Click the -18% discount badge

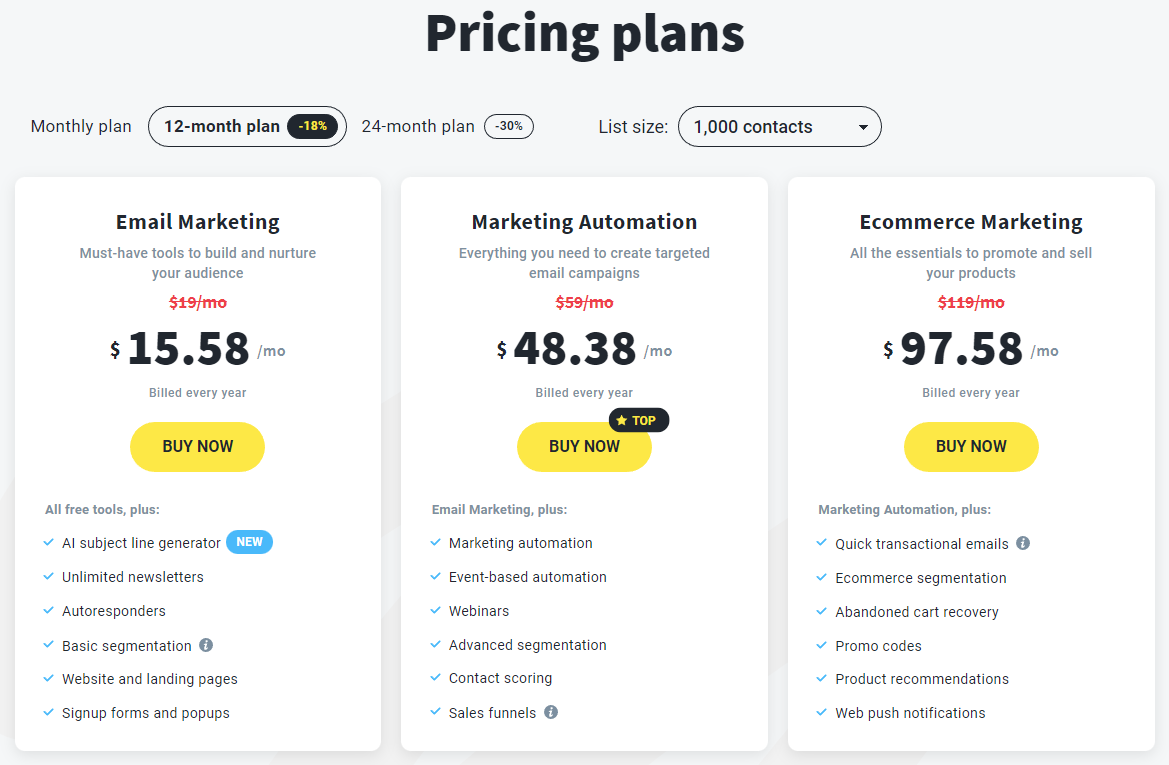tap(313, 126)
